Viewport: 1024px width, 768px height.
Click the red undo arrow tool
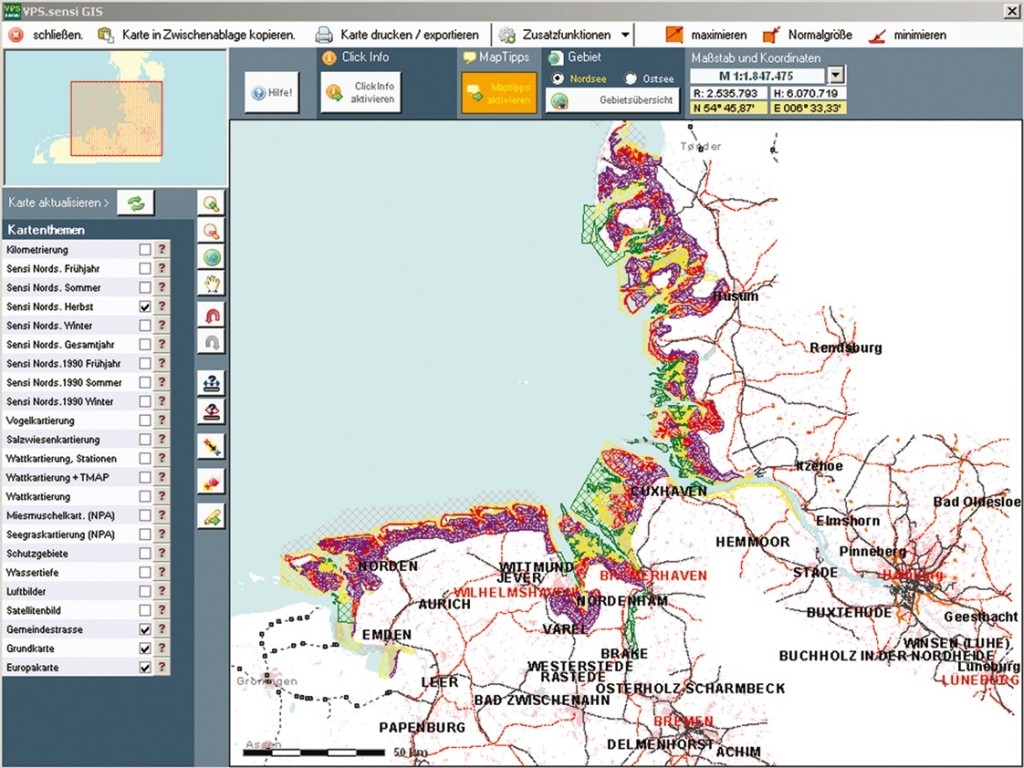point(211,315)
